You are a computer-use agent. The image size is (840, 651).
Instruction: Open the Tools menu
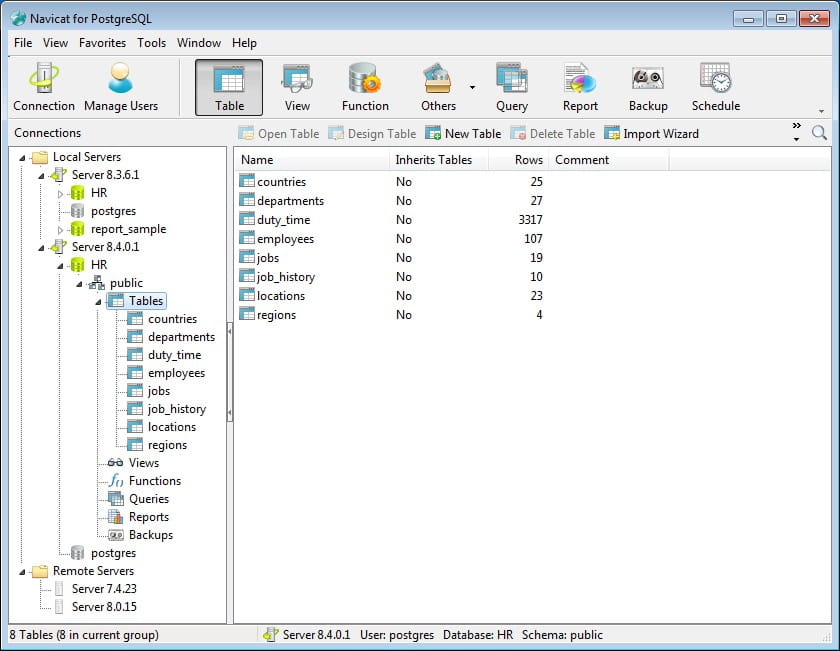click(x=152, y=43)
